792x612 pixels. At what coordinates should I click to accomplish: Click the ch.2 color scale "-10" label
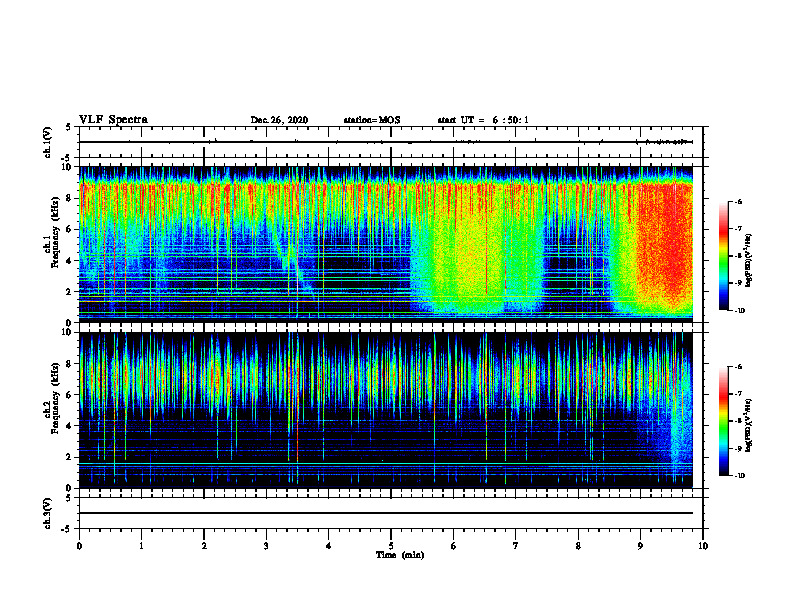[739, 476]
